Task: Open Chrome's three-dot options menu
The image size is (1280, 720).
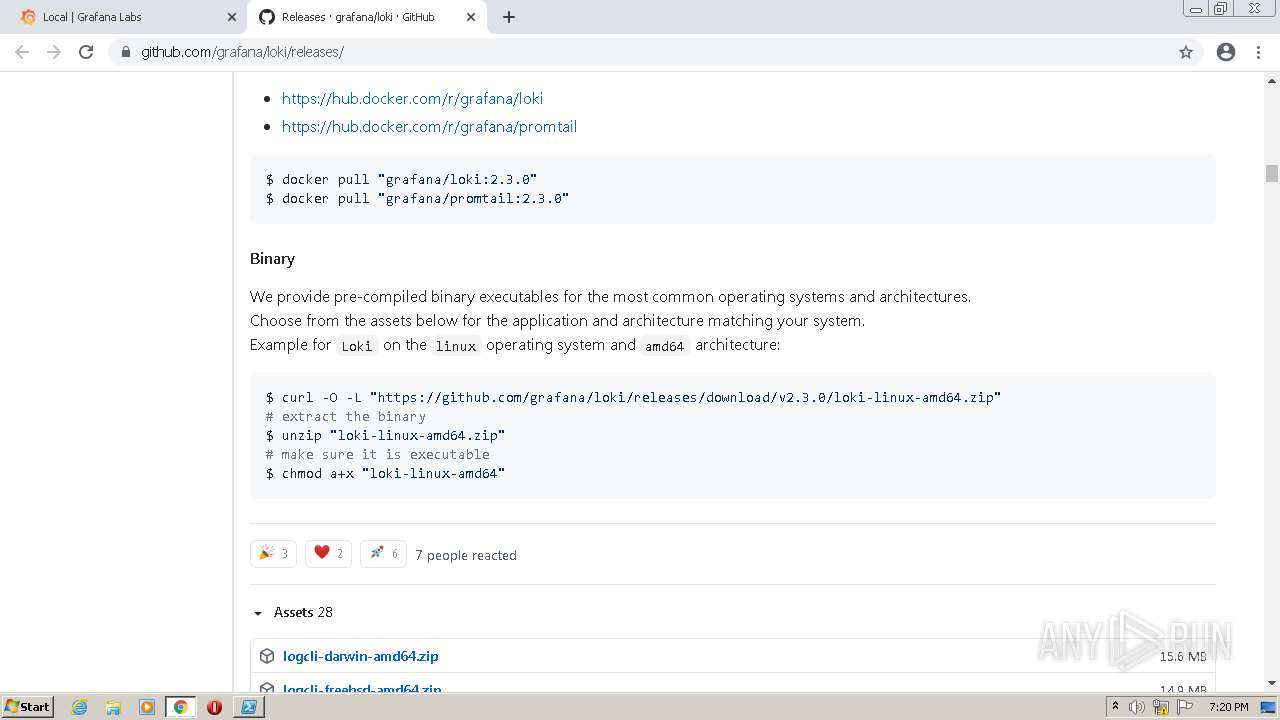Action: pyautogui.click(x=1258, y=52)
